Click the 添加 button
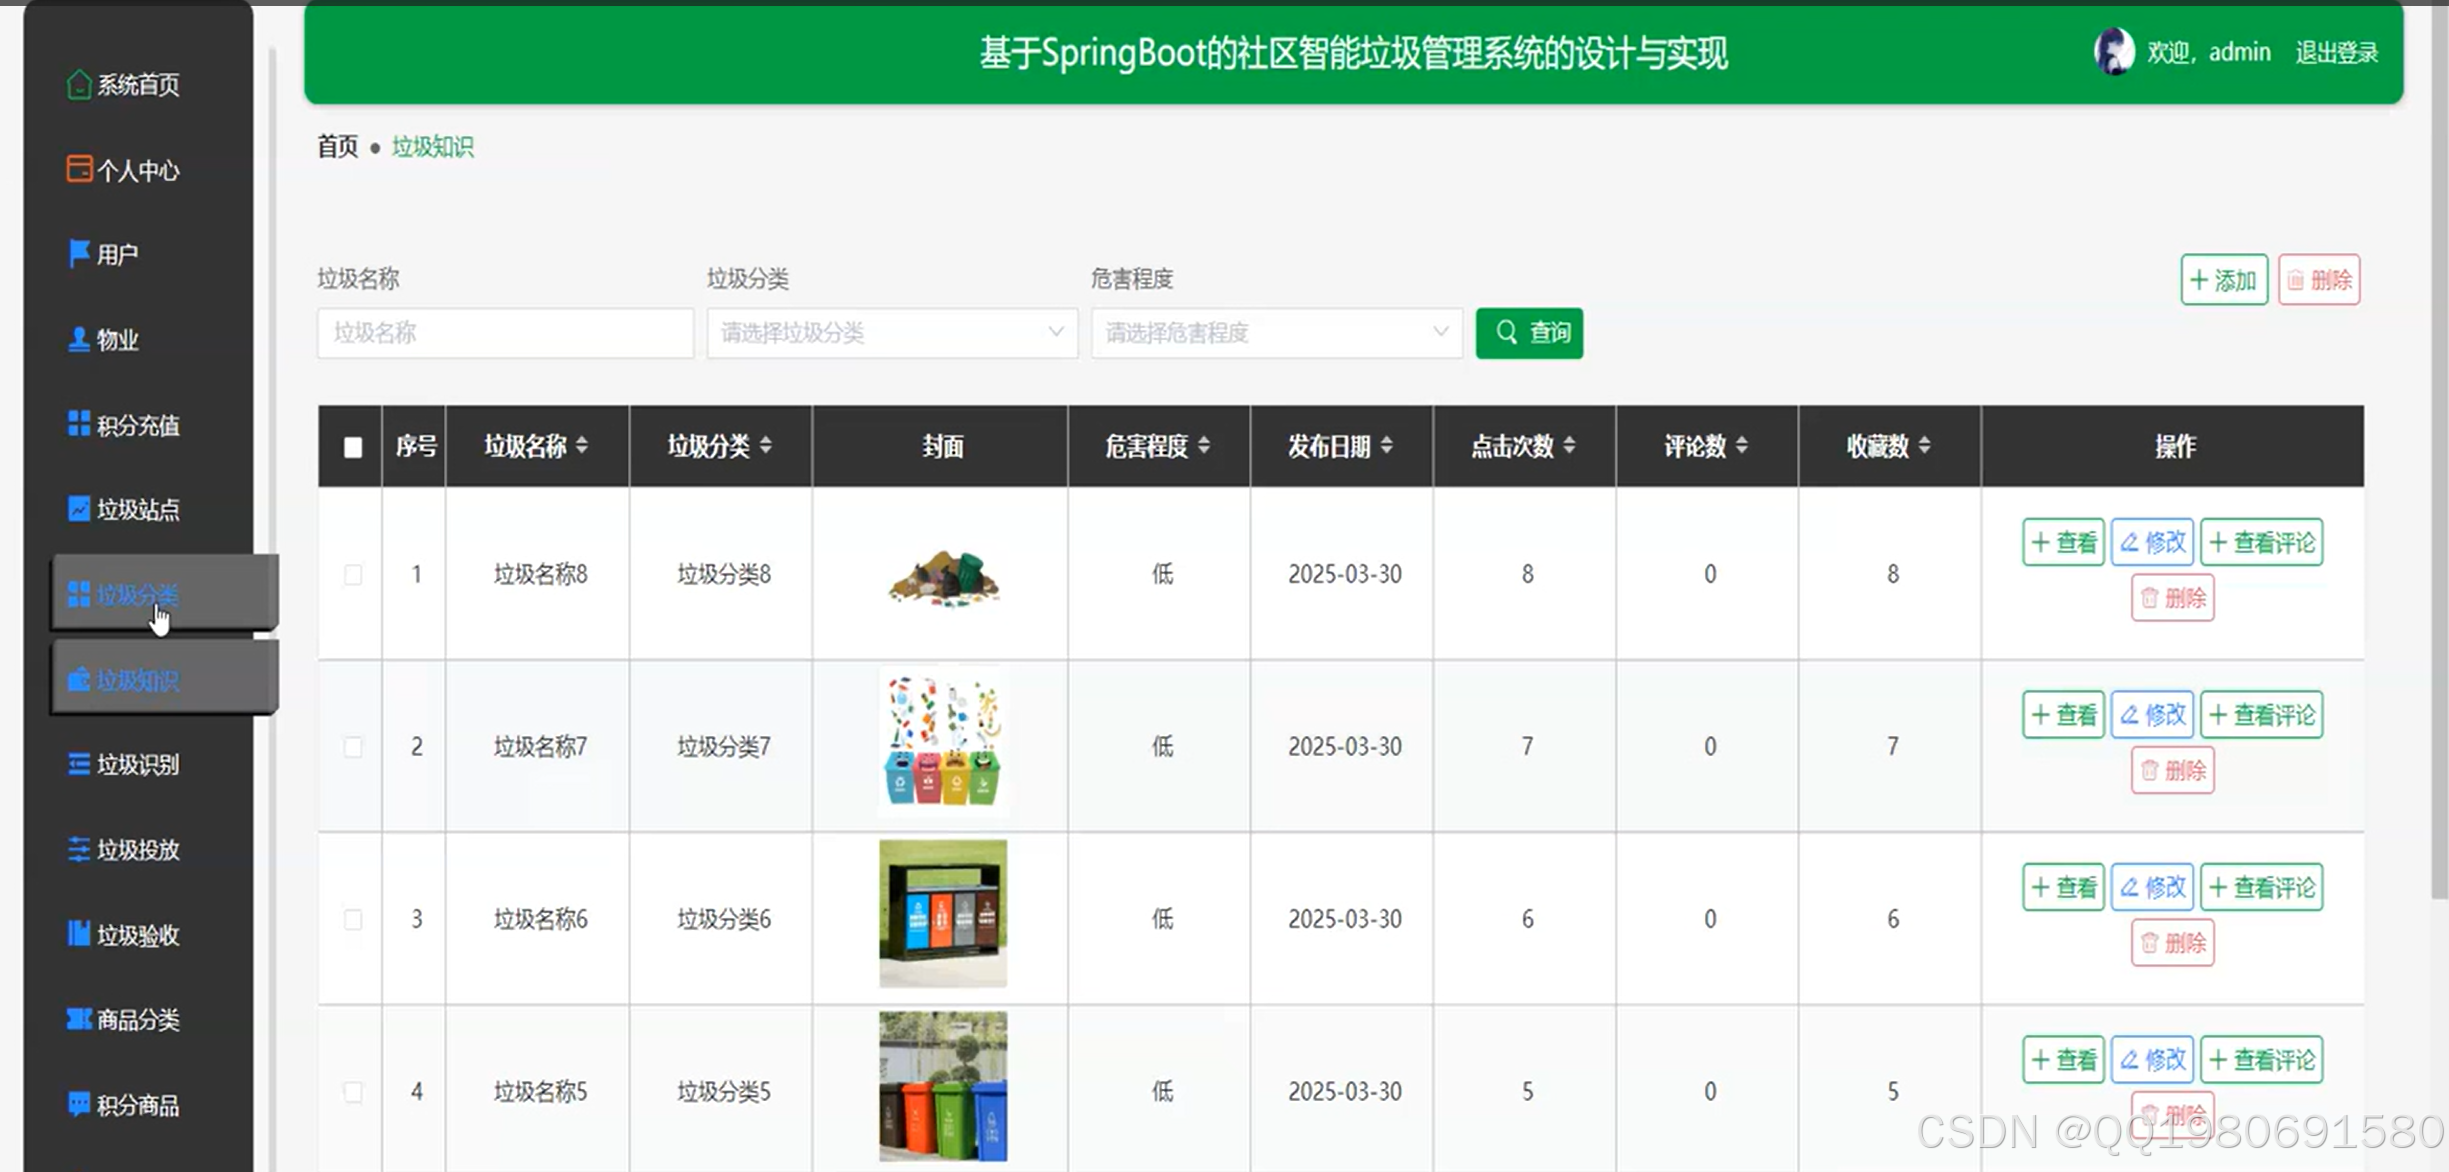2449x1172 pixels. click(2222, 280)
